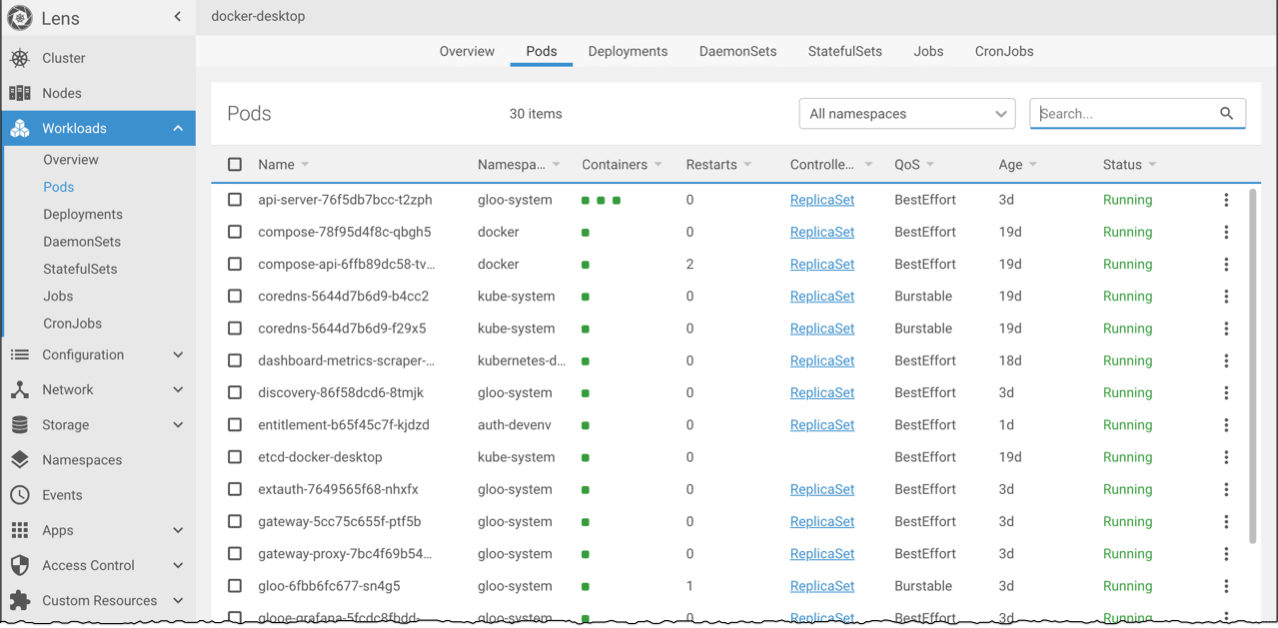Expand the Configuration section chevron

(x=178, y=355)
